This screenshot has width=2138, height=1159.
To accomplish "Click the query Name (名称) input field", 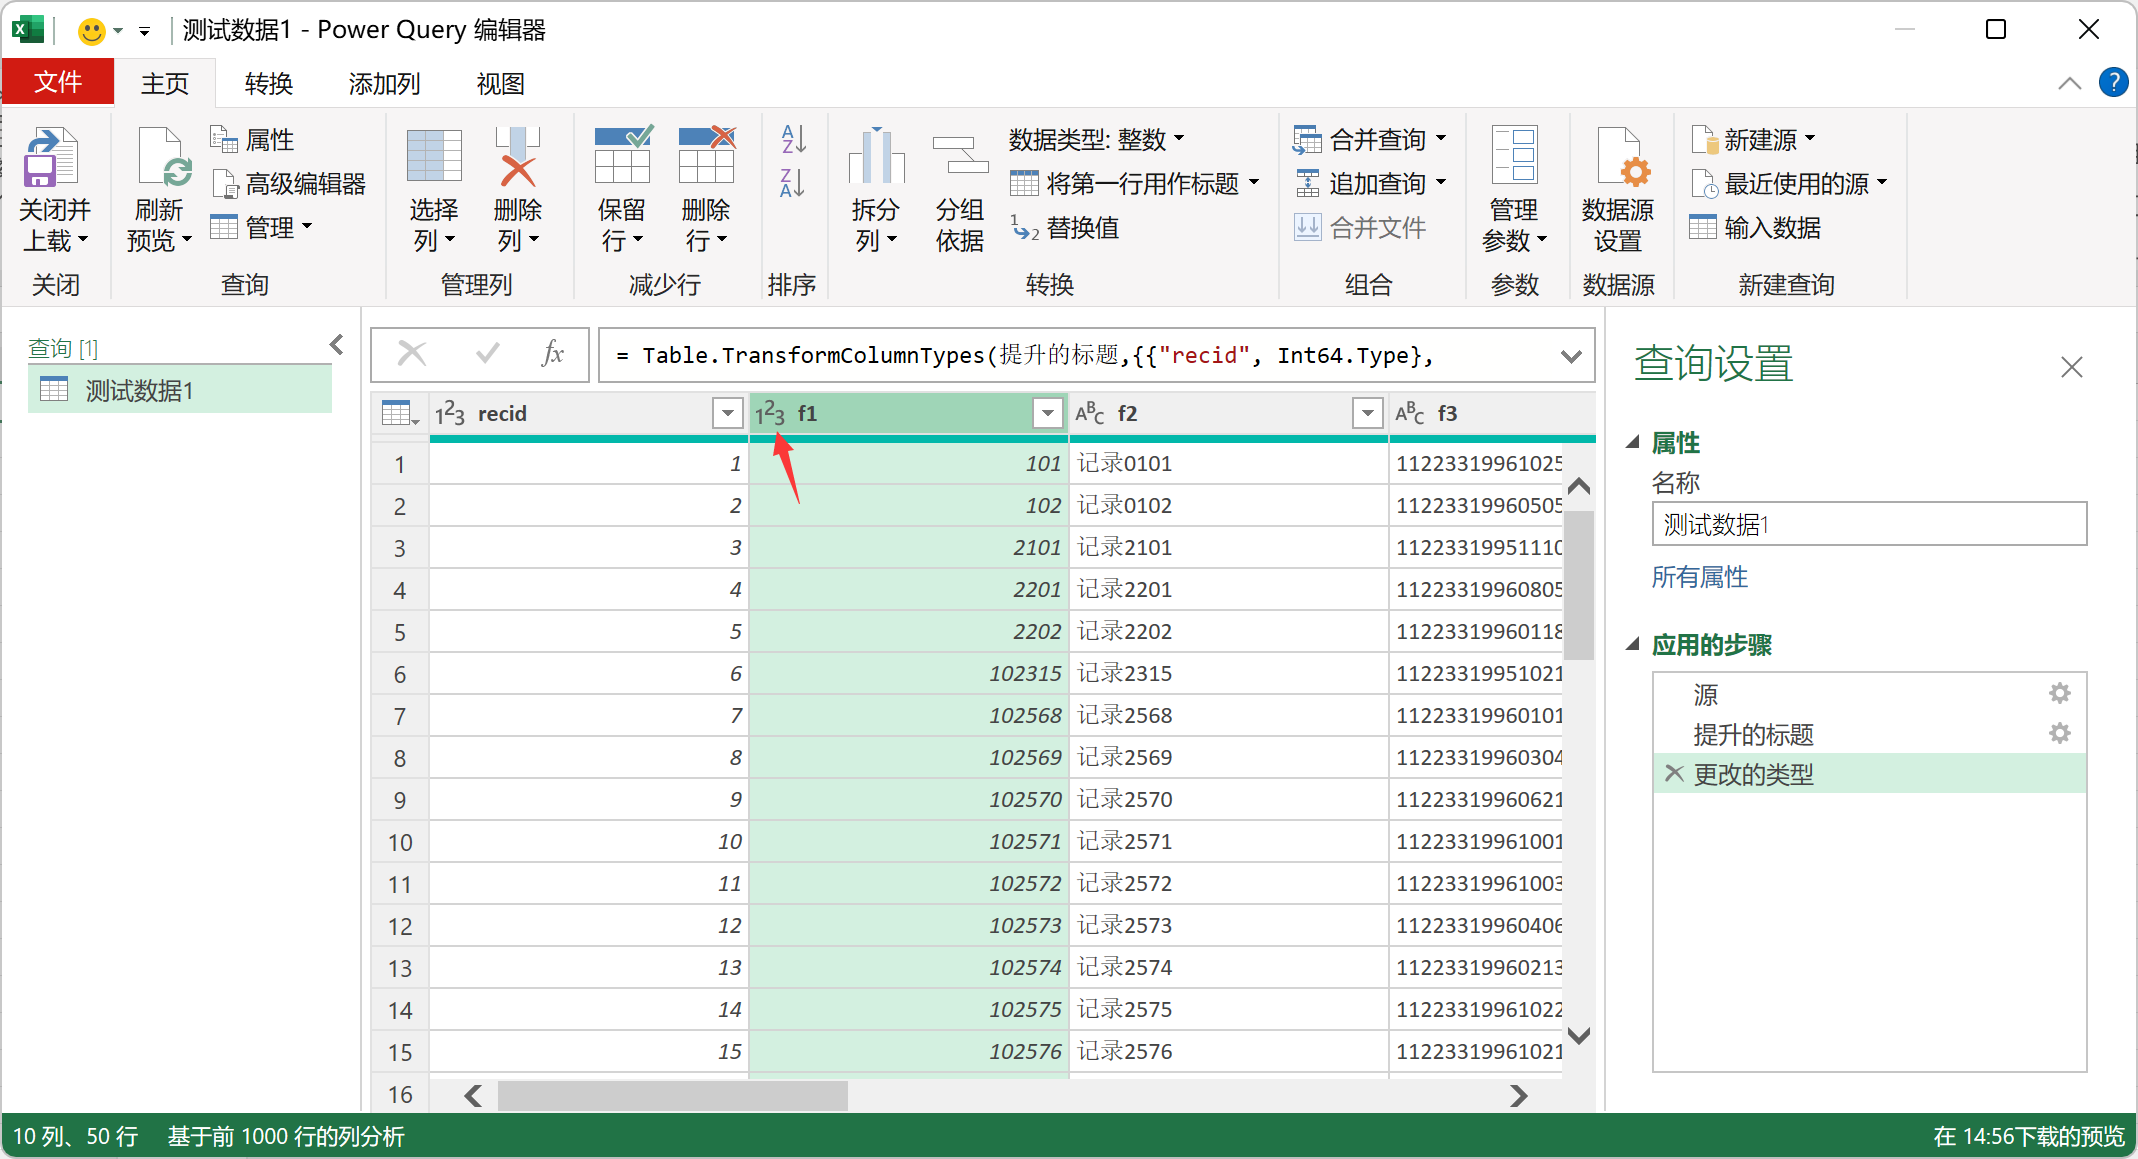I will 1868,524.
